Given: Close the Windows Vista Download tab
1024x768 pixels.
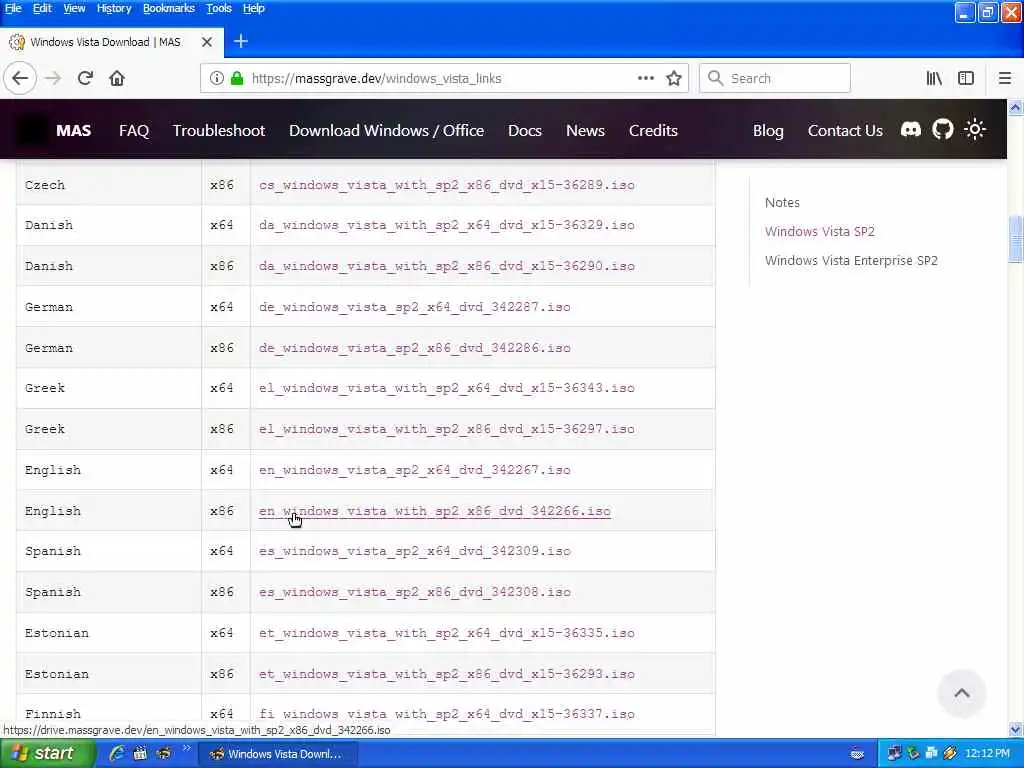Looking at the screenshot, I should pos(207,42).
